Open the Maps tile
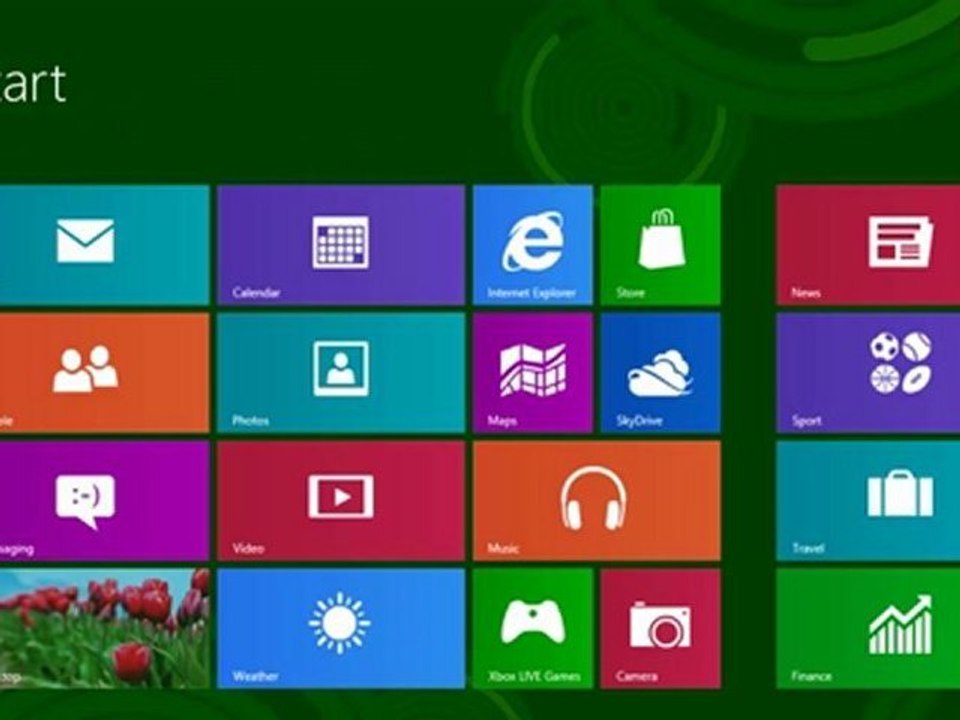Image resolution: width=960 pixels, height=720 pixels. [533, 373]
